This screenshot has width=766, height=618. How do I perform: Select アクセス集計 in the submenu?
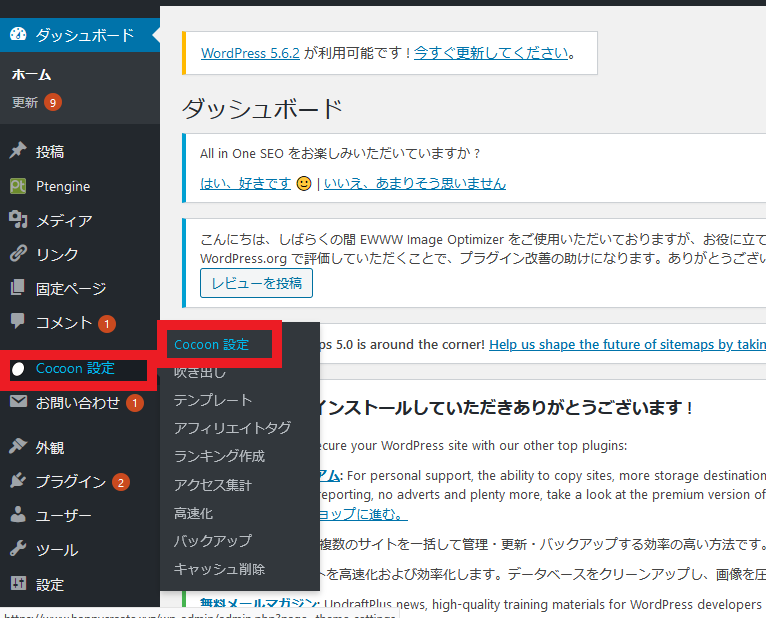click(x=213, y=485)
